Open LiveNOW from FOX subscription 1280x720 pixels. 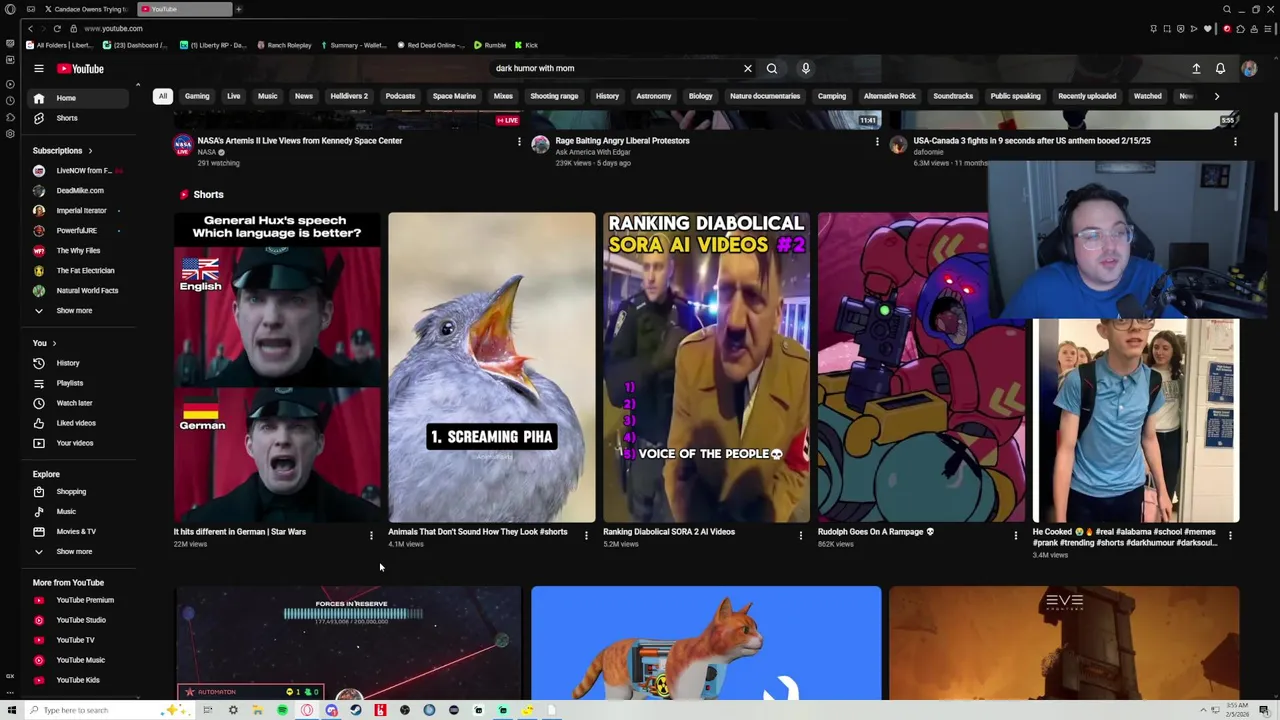pyautogui.click(x=78, y=170)
